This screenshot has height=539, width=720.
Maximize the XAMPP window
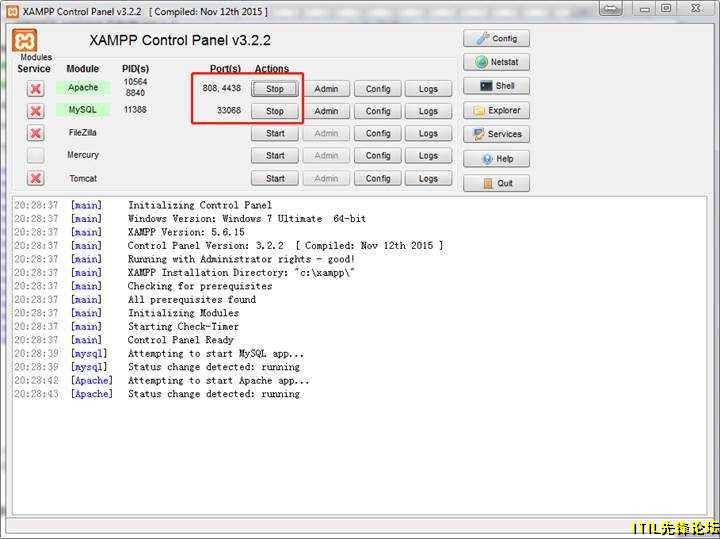(666, 8)
